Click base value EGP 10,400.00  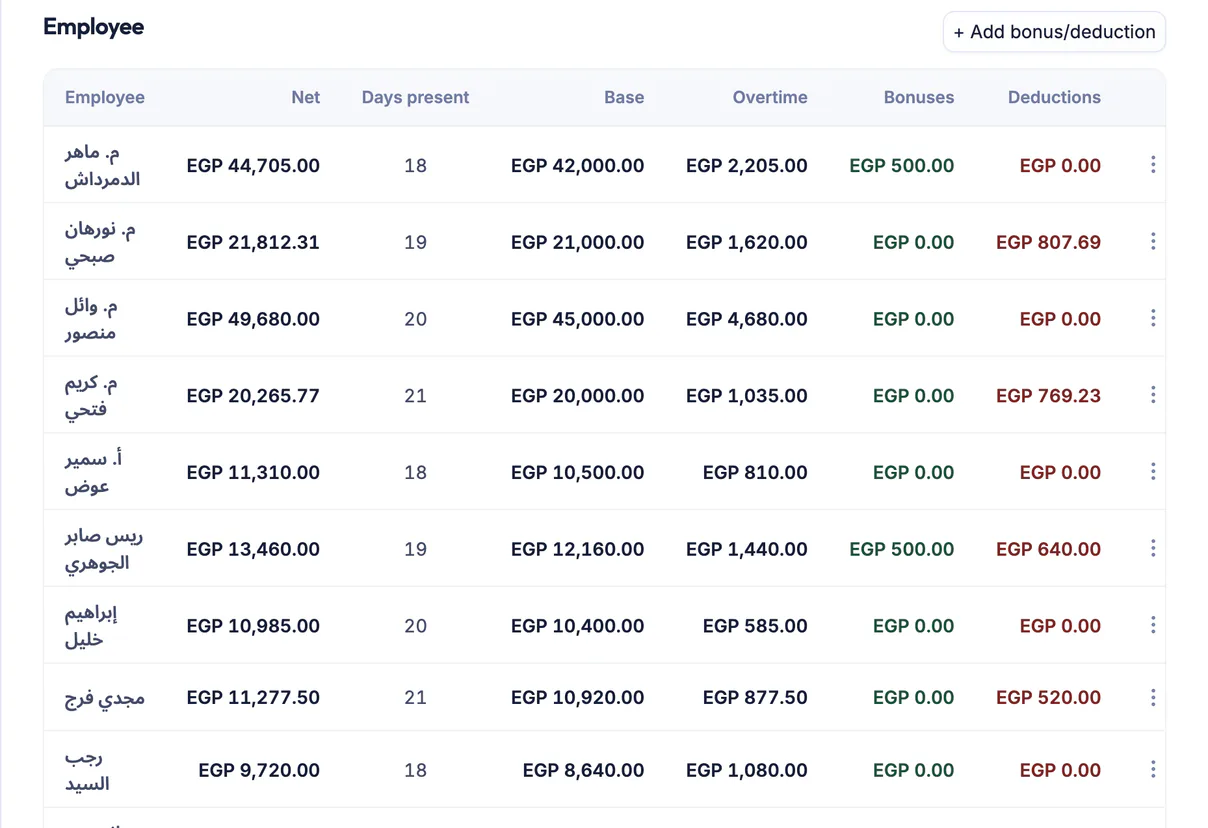577,626
